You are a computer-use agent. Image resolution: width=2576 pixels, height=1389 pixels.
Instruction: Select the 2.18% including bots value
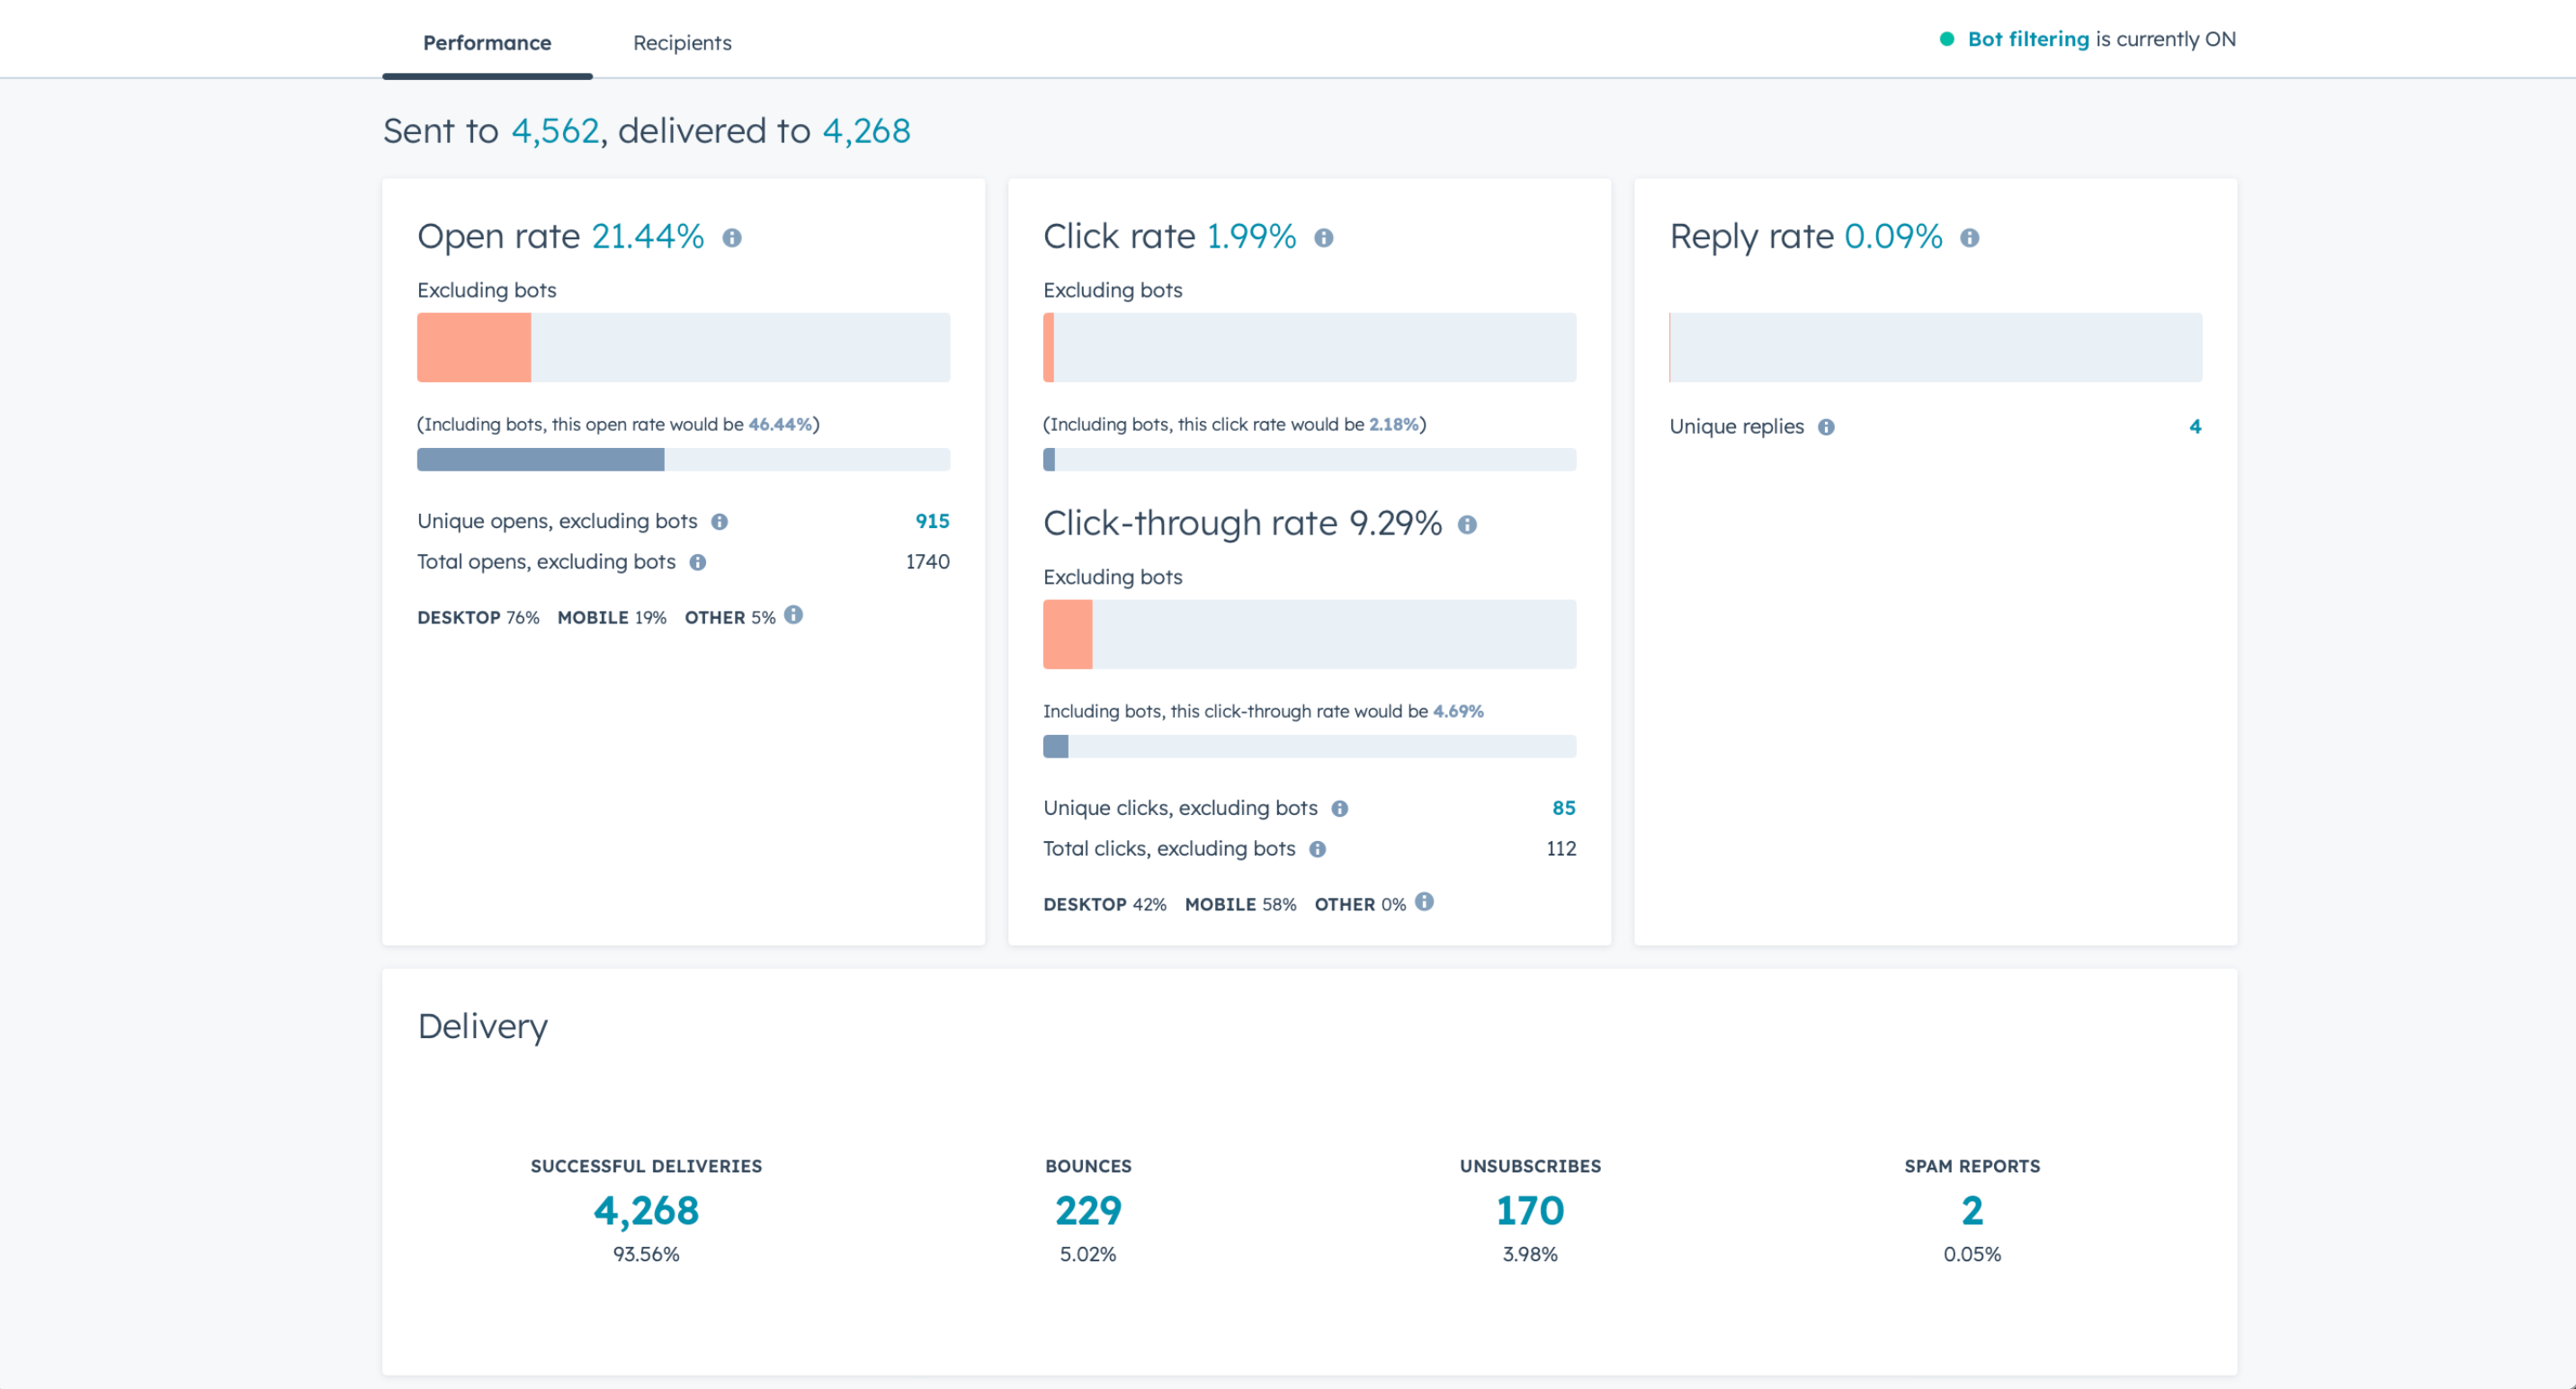(x=1394, y=424)
